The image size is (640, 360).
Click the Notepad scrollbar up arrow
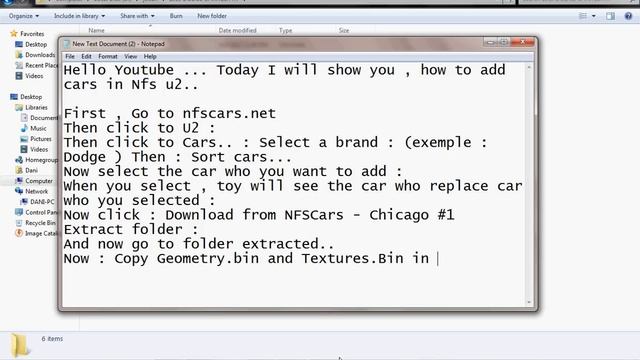tap(529, 67)
